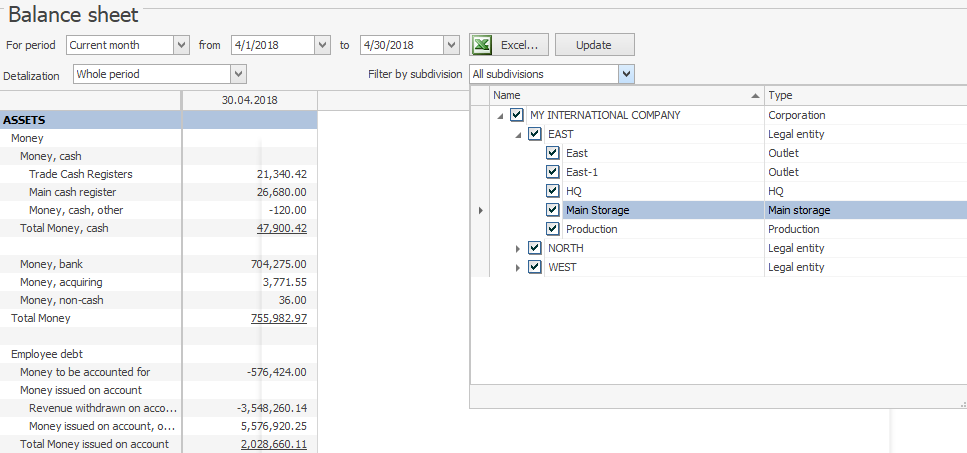Collapse the EAST legal entity node

point(518,134)
